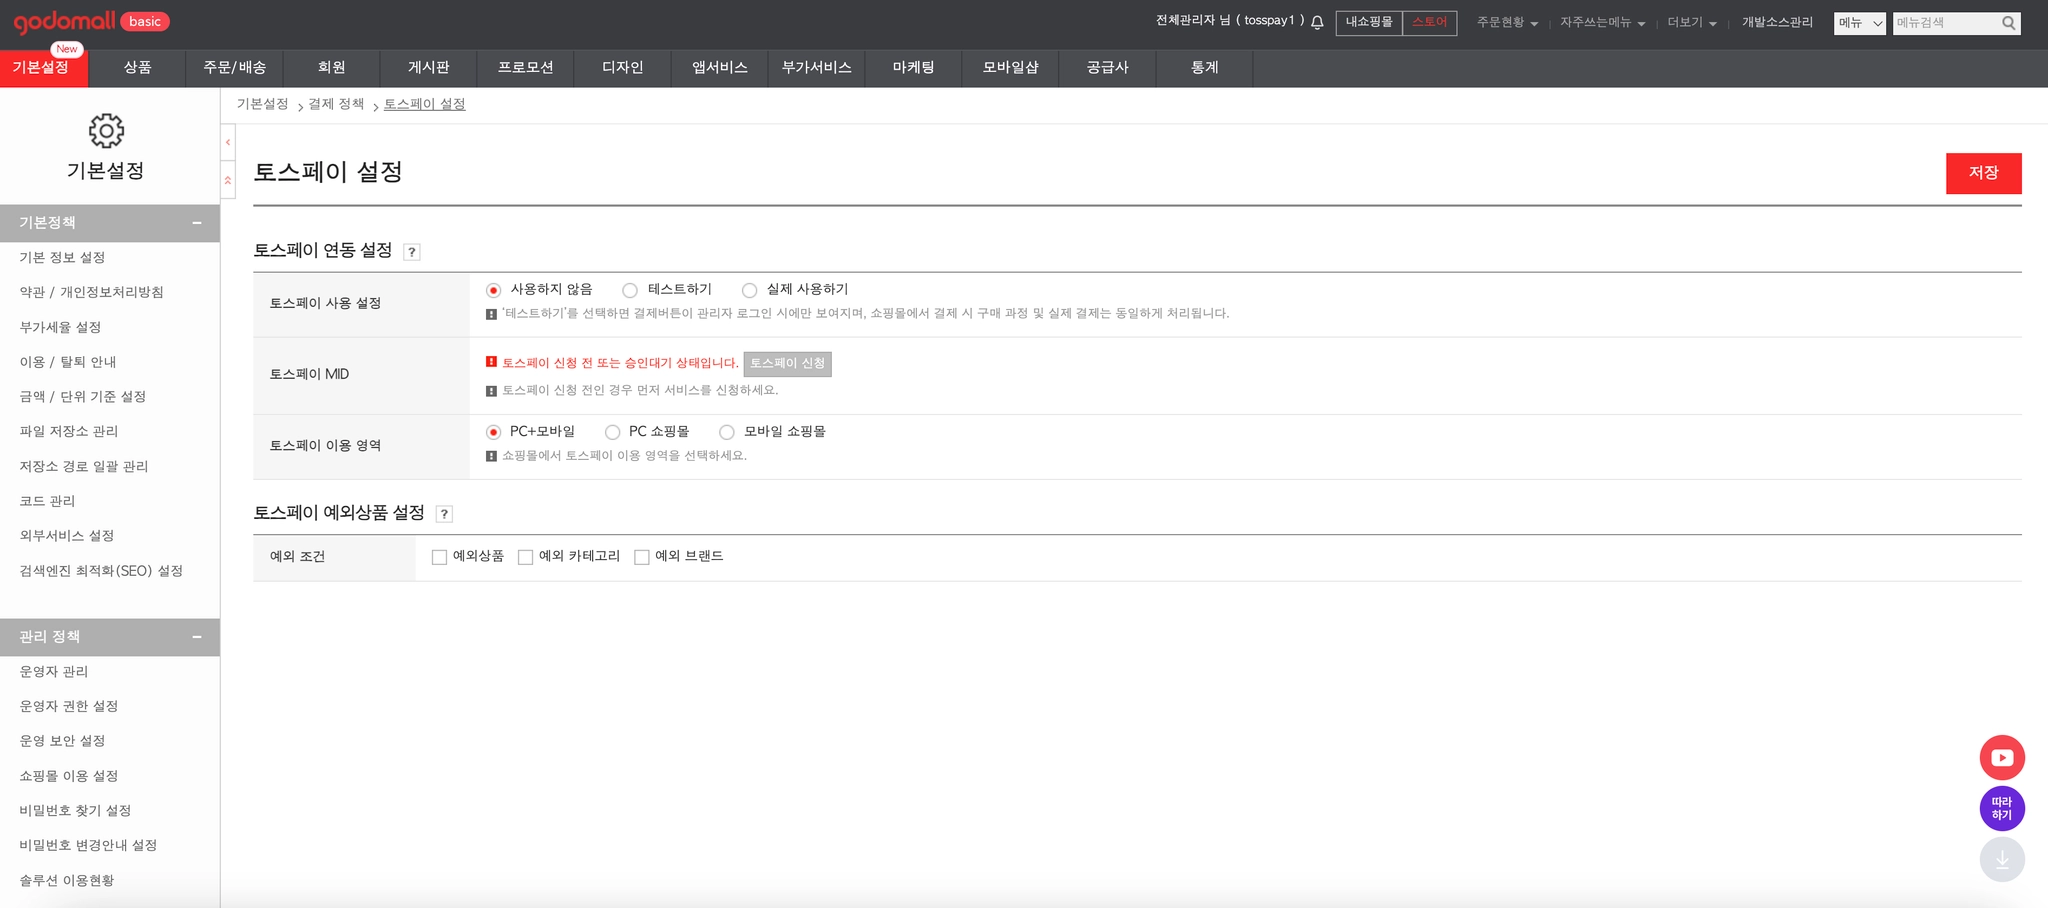The height and width of the screenshot is (908, 2048).
Task: Open 외부서비스 설정 in sidebar
Action: (67, 536)
